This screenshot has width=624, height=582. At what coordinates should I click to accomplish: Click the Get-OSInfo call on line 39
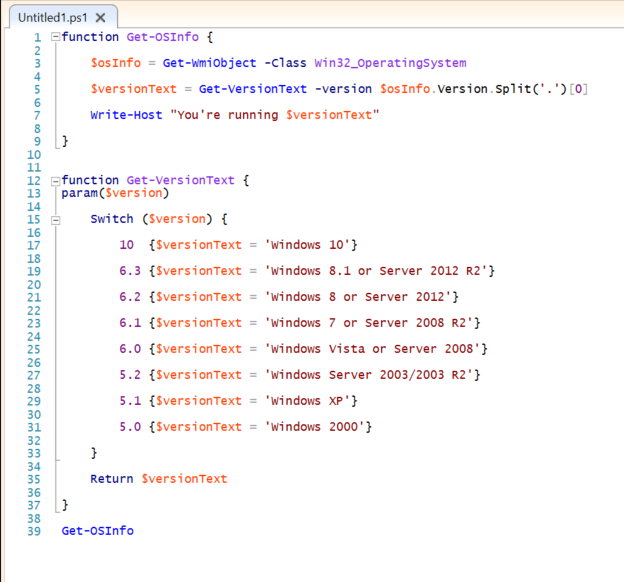pos(97,531)
